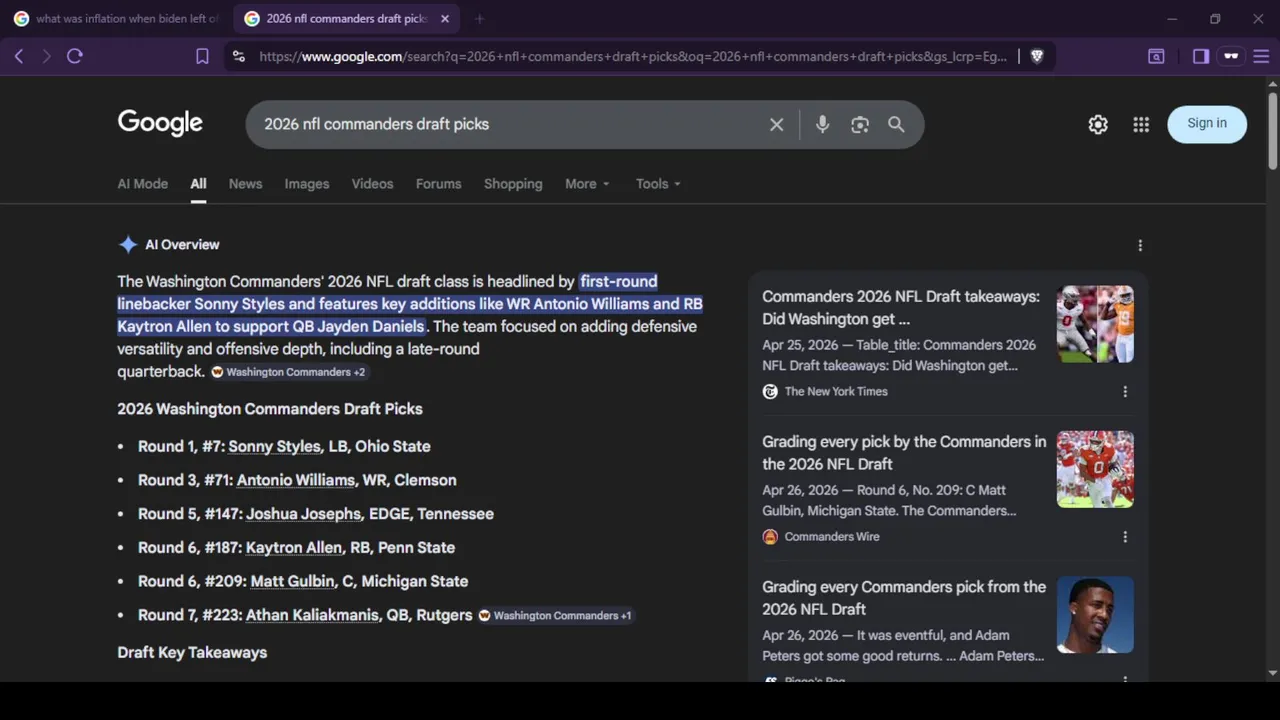Switch to the Forums tab

438,184
